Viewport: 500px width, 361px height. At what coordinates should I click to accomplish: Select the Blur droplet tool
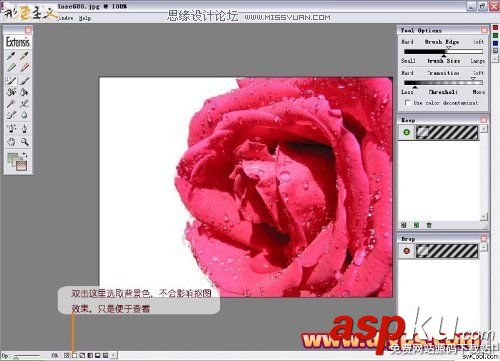point(24,115)
